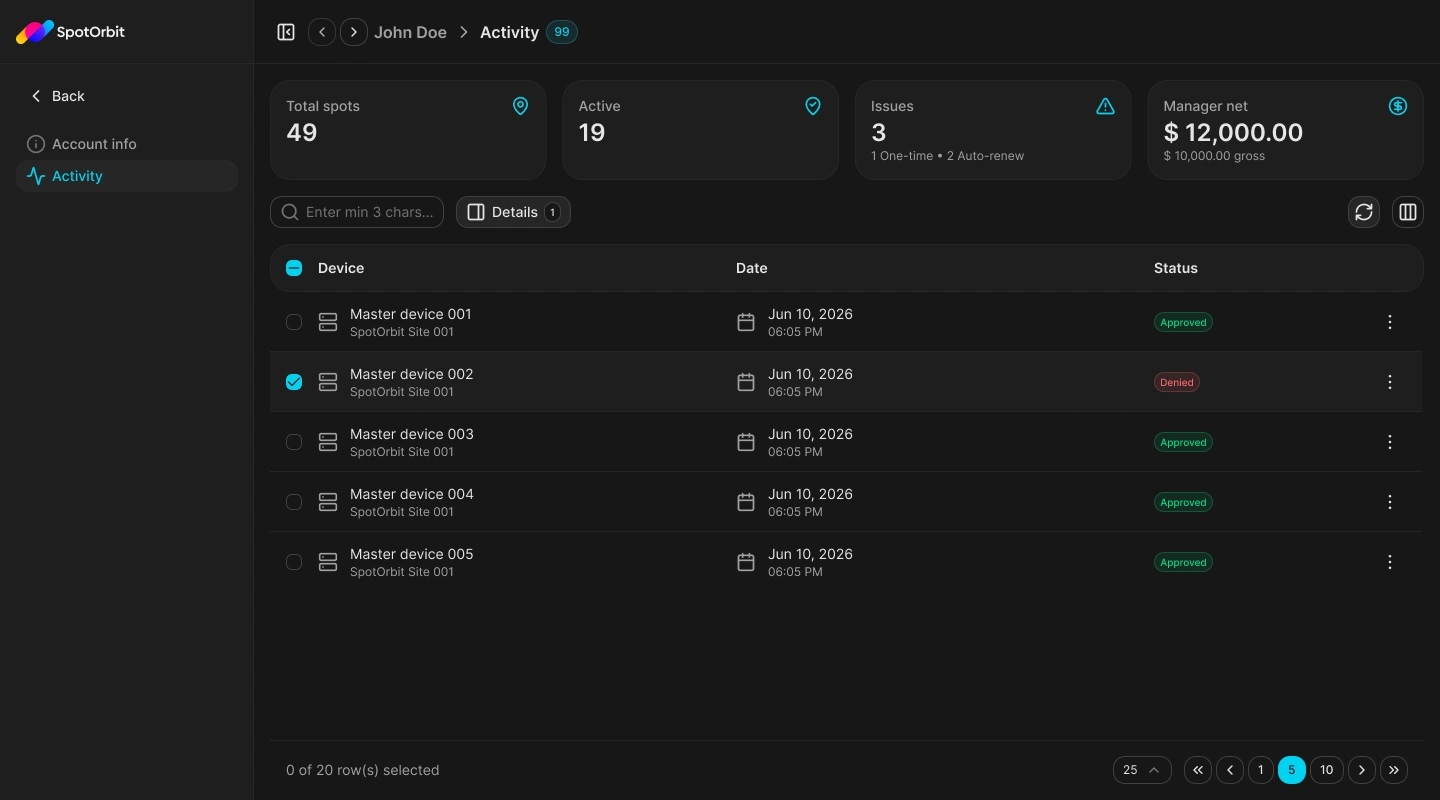The height and width of the screenshot is (800, 1440).
Task: Select Activity in the sidebar
Action: (127, 176)
